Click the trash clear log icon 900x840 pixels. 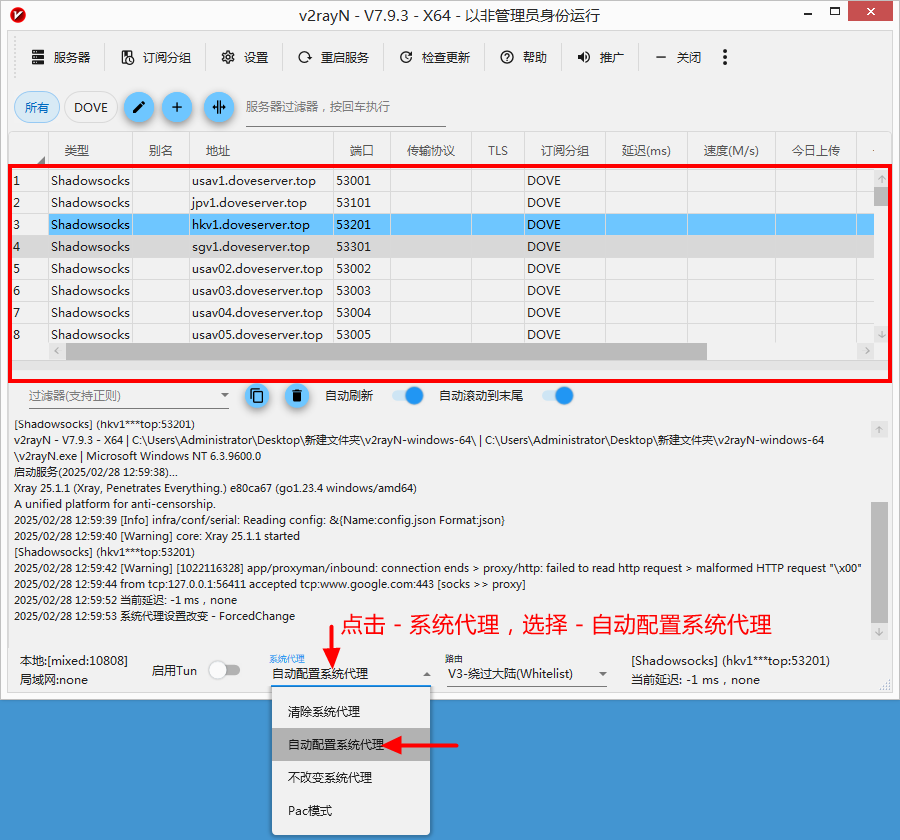point(297,396)
